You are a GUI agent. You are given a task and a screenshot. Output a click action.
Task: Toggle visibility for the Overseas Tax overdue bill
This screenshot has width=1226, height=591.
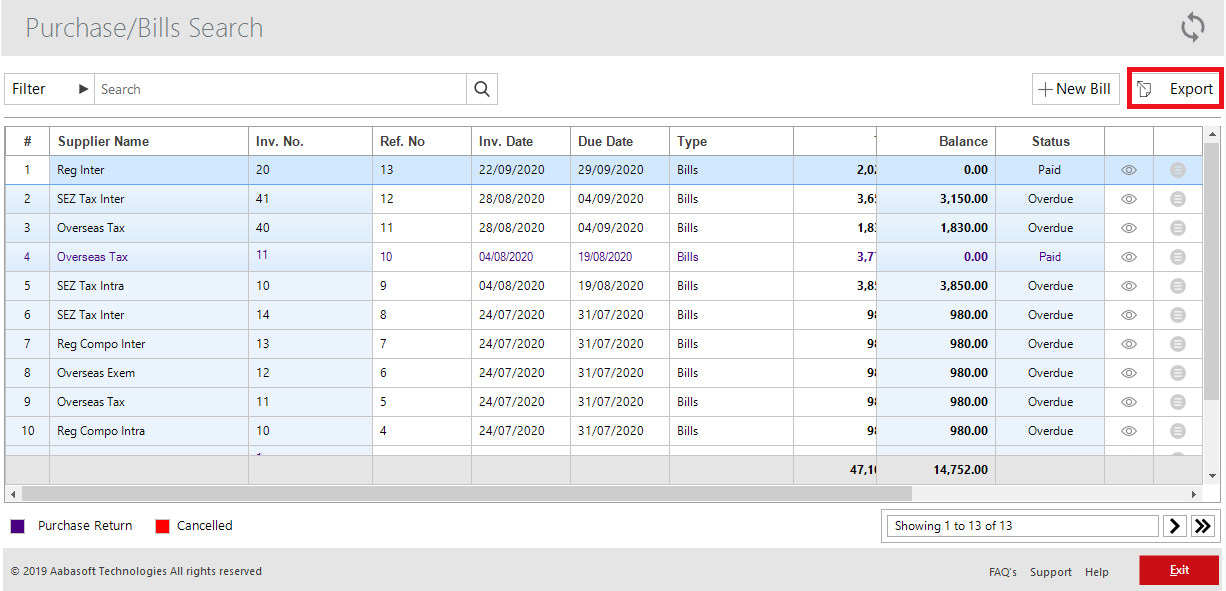point(1128,227)
